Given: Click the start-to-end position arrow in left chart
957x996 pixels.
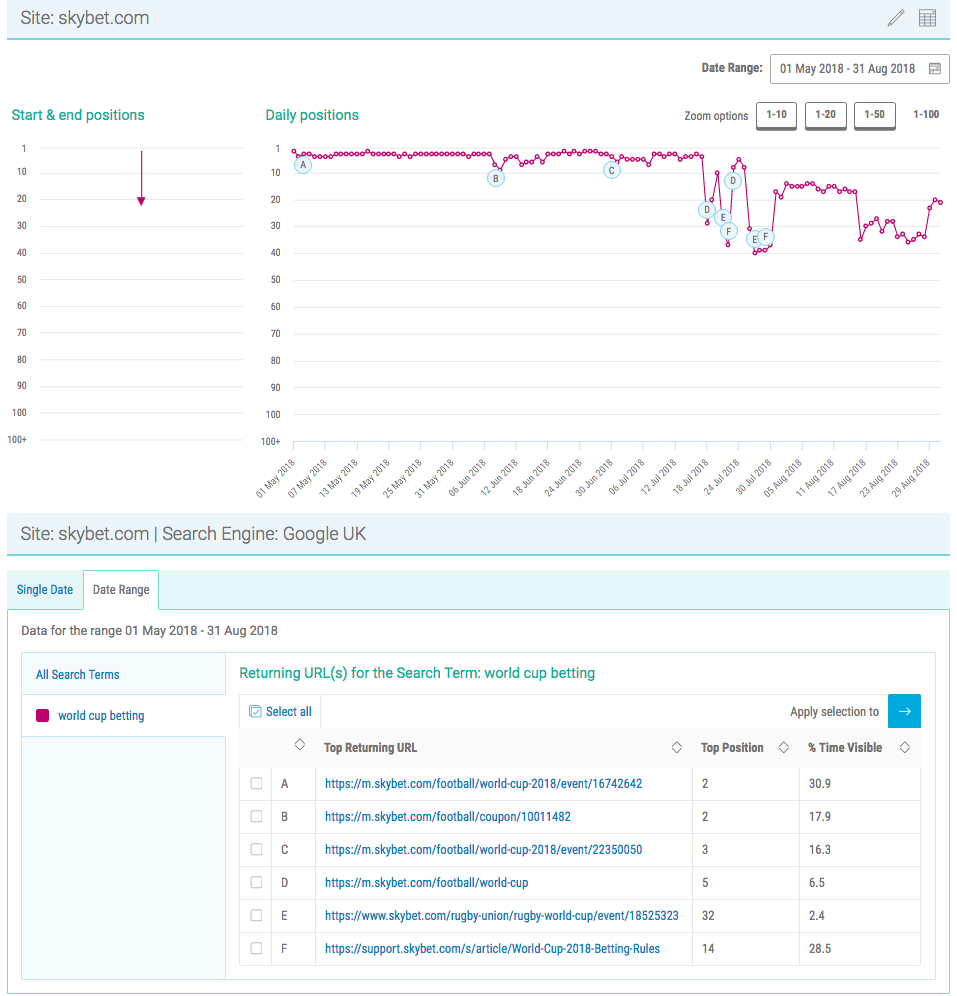Looking at the screenshot, I should point(141,178).
